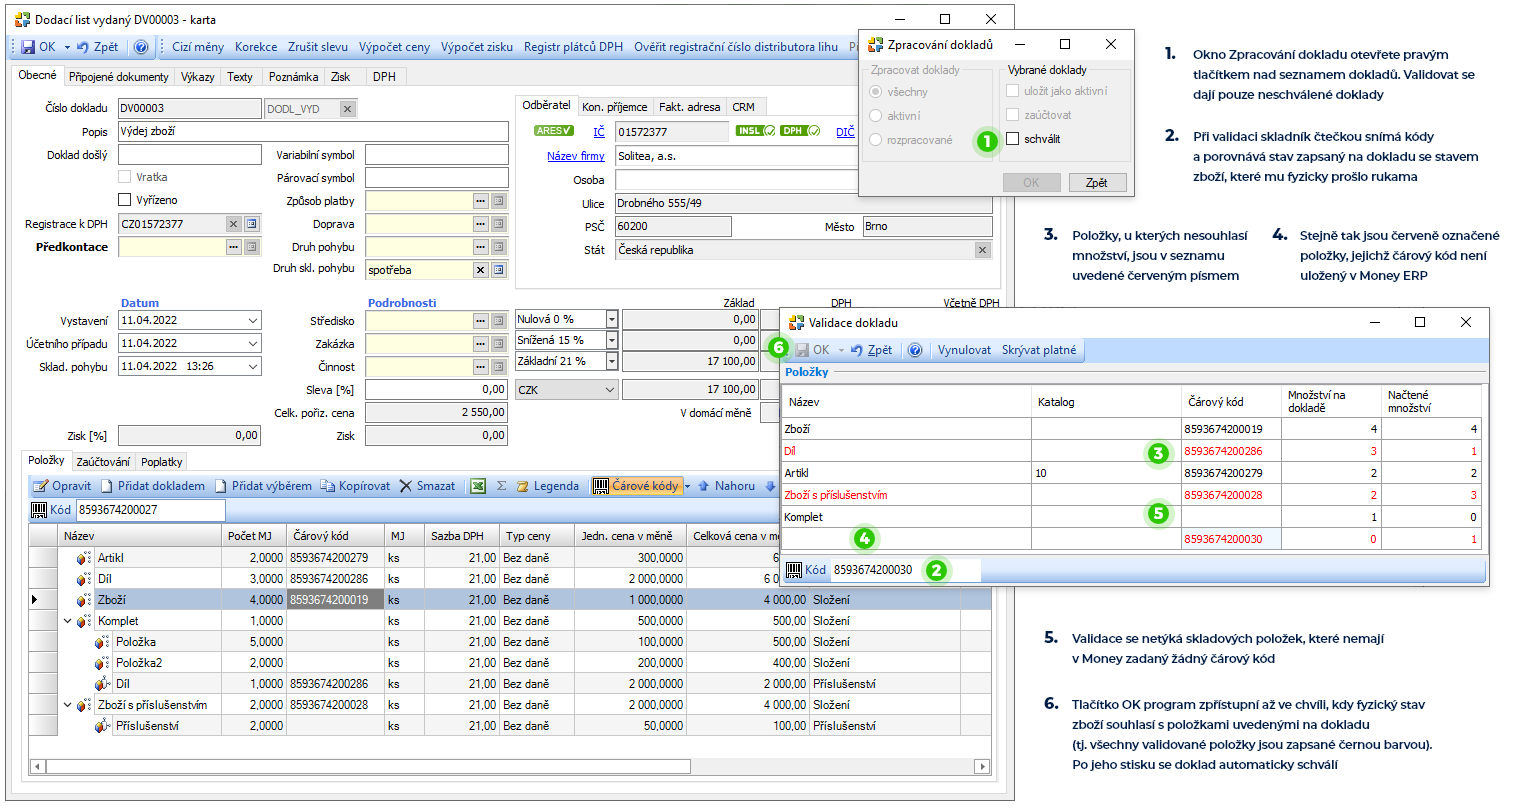
Task: Clear Druh skl. pohybu with X icon
Action: [480, 270]
